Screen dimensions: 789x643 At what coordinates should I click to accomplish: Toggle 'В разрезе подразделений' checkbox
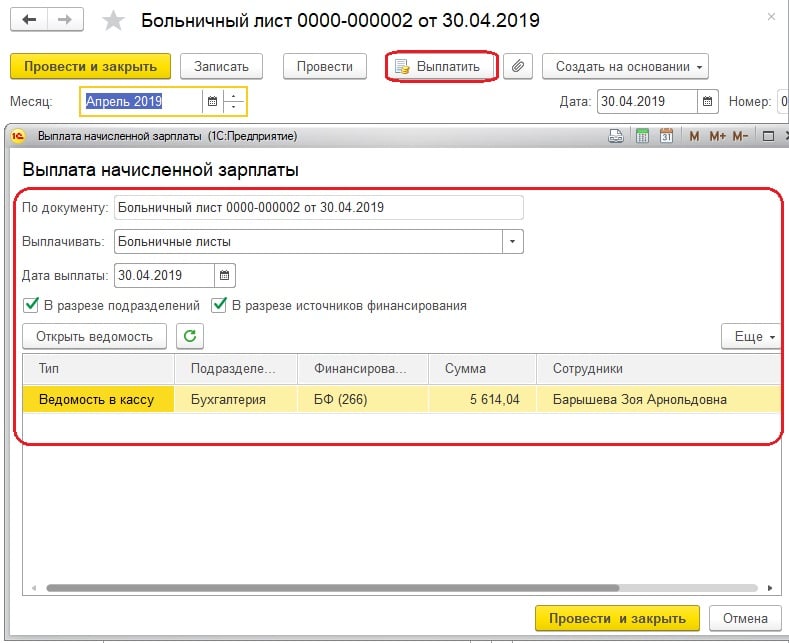coord(30,306)
